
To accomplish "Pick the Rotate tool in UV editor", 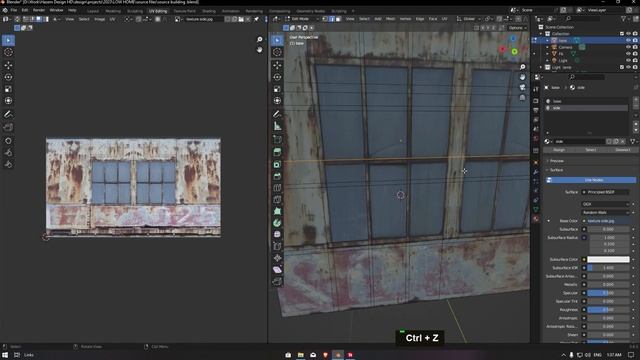I will point(8,77).
